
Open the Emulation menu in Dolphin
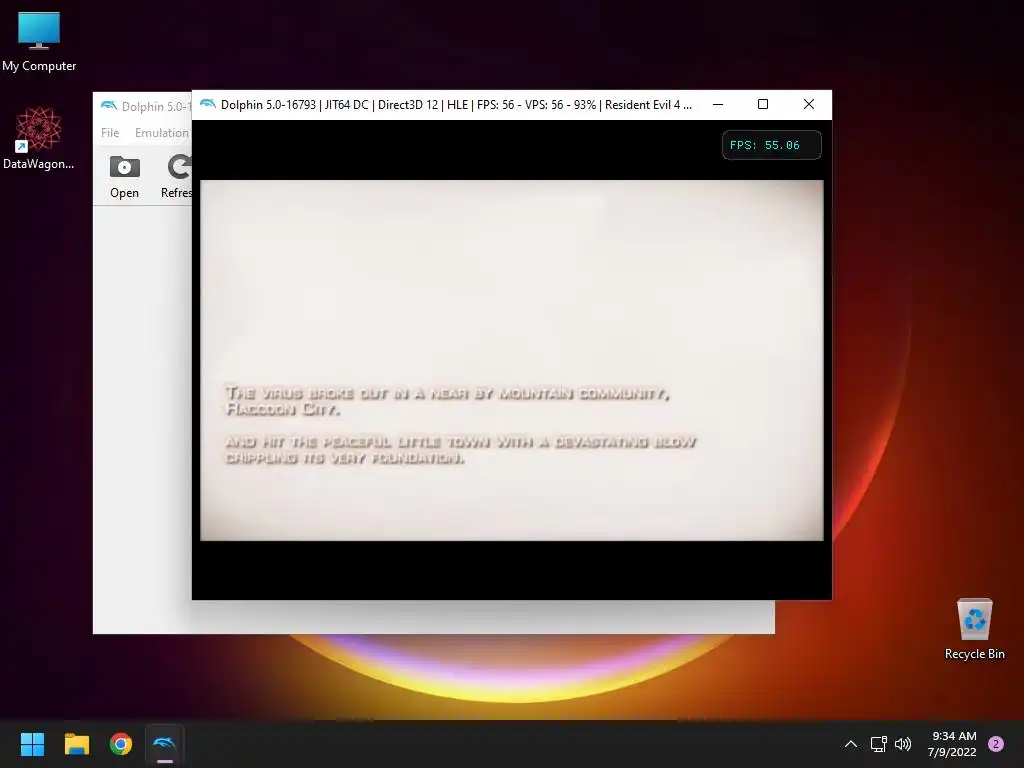tap(162, 133)
